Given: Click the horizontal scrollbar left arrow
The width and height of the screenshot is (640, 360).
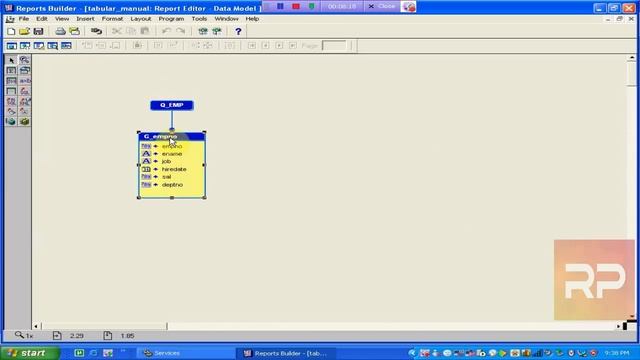Looking at the screenshot, I should (36, 326).
